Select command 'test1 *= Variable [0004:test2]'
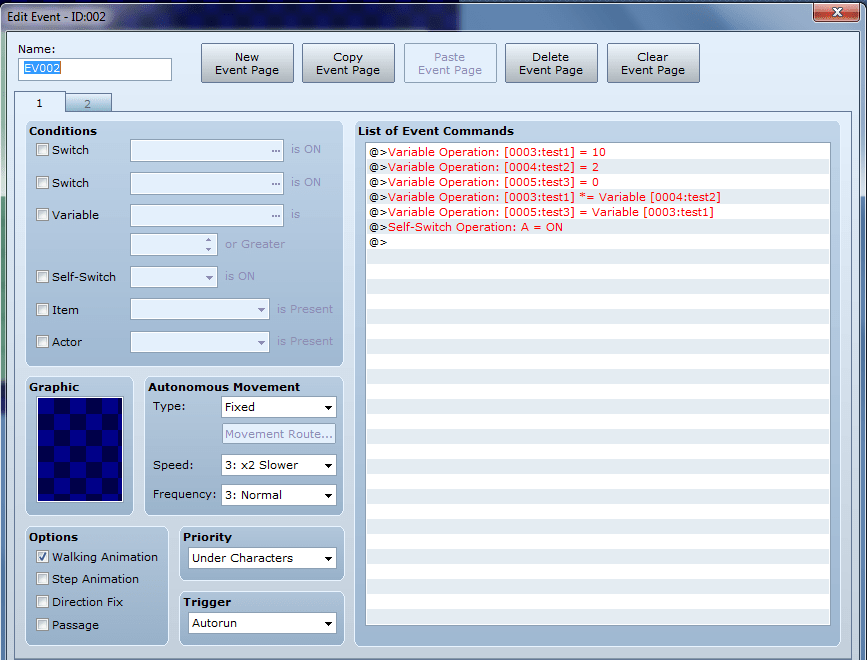The image size is (867, 660). 598,197
